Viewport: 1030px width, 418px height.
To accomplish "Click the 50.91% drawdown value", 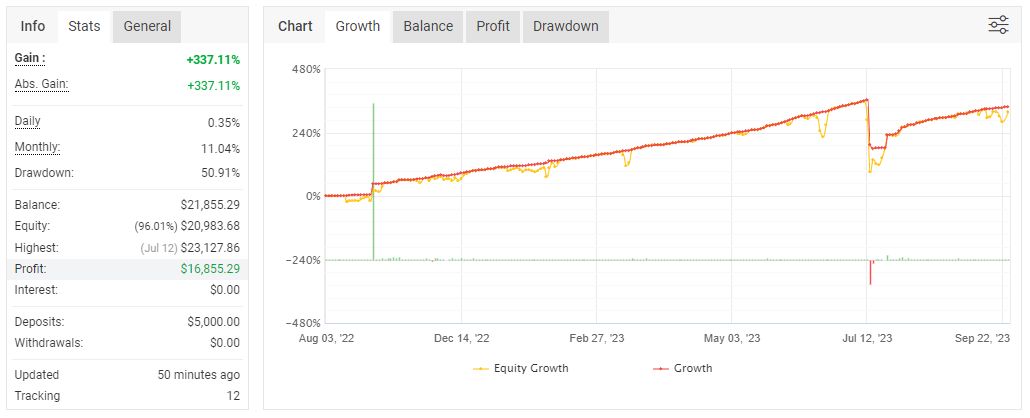I will [x=221, y=174].
